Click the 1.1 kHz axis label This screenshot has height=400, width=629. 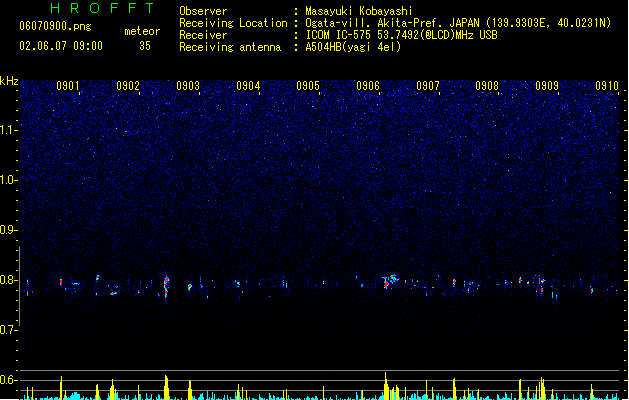[x=8, y=130]
